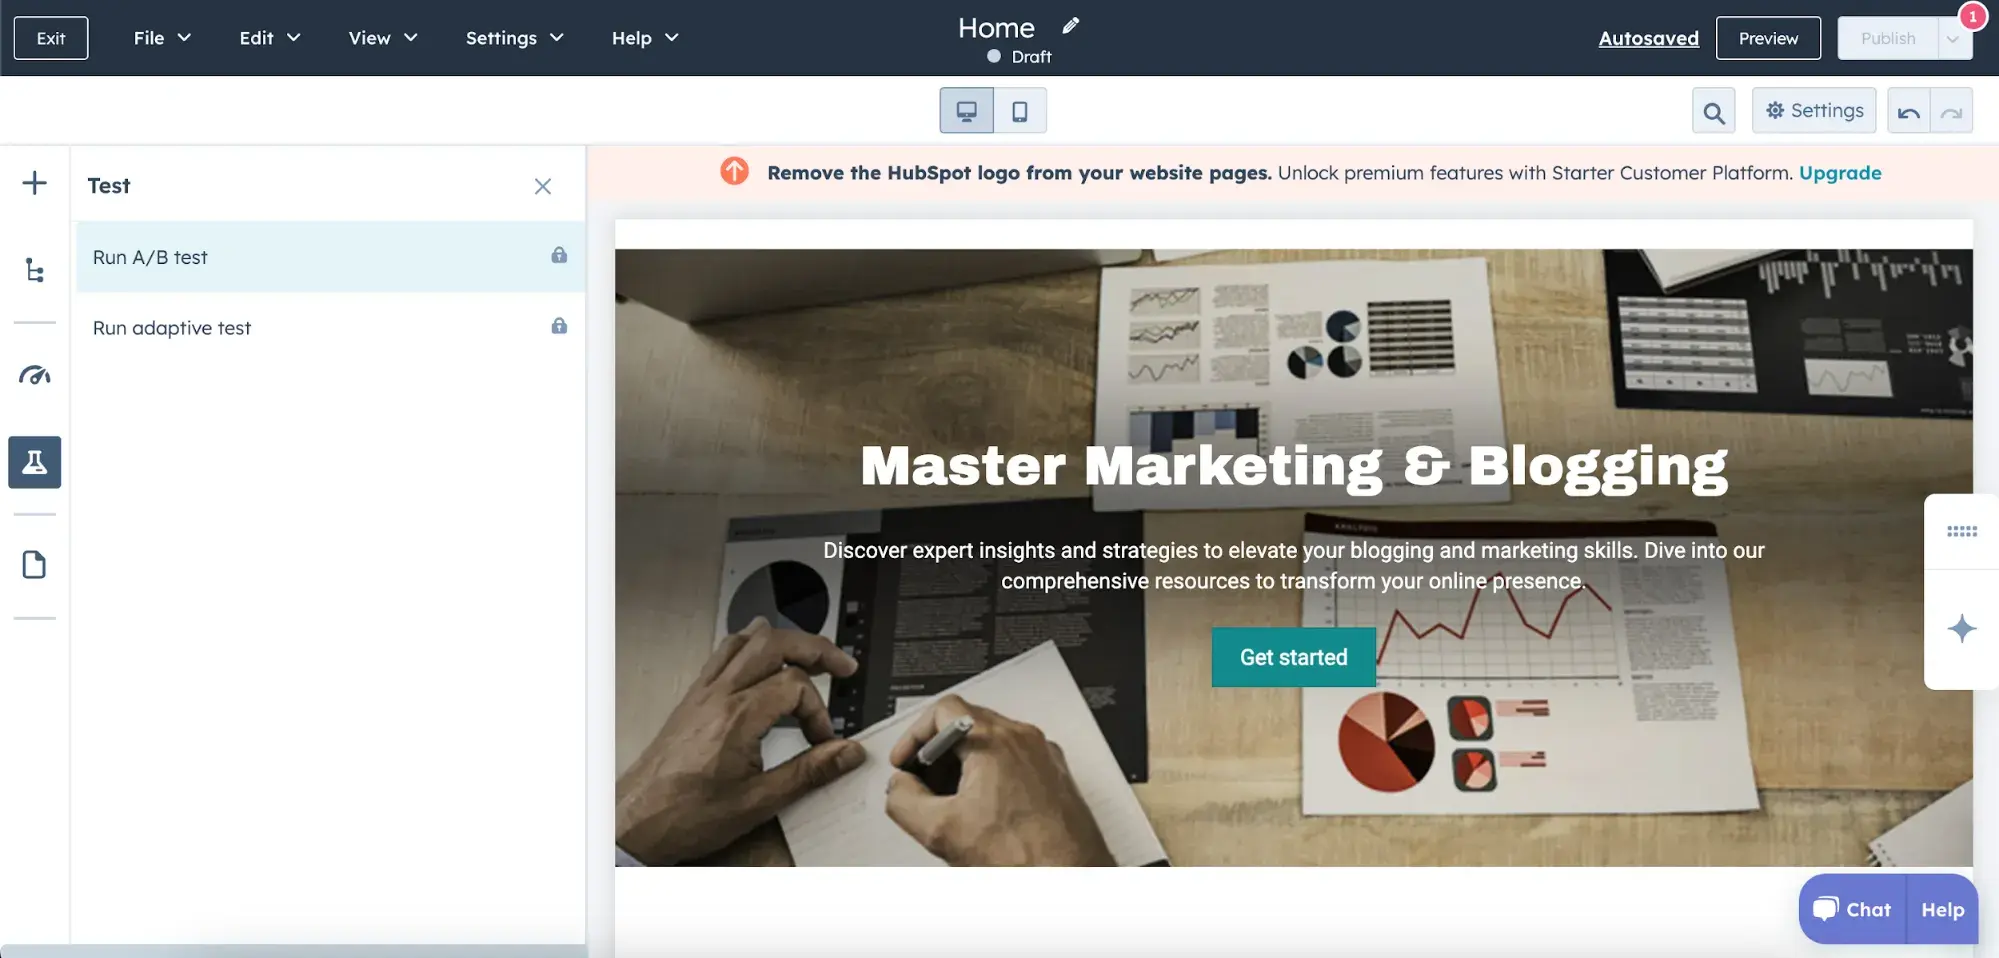The image size is (1999, 958).
Task: Open the Chat widget
Action: (1852, 910)
